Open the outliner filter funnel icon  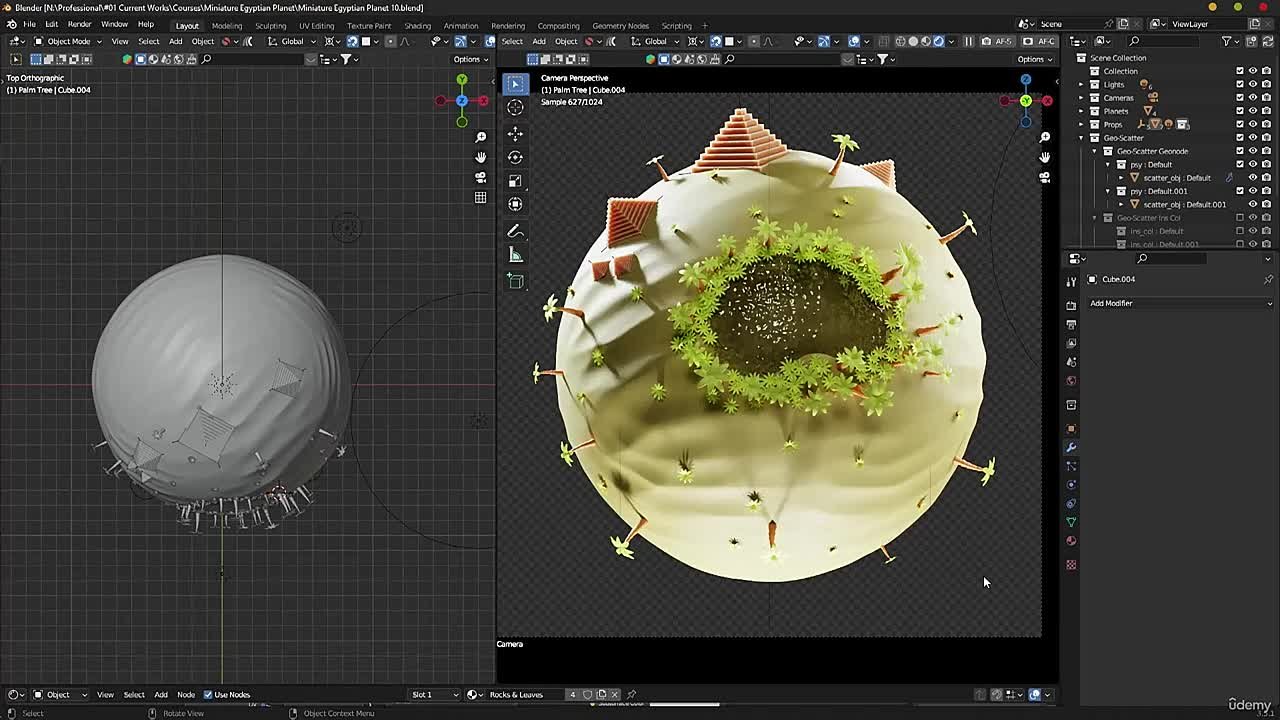click(1226, 42)
